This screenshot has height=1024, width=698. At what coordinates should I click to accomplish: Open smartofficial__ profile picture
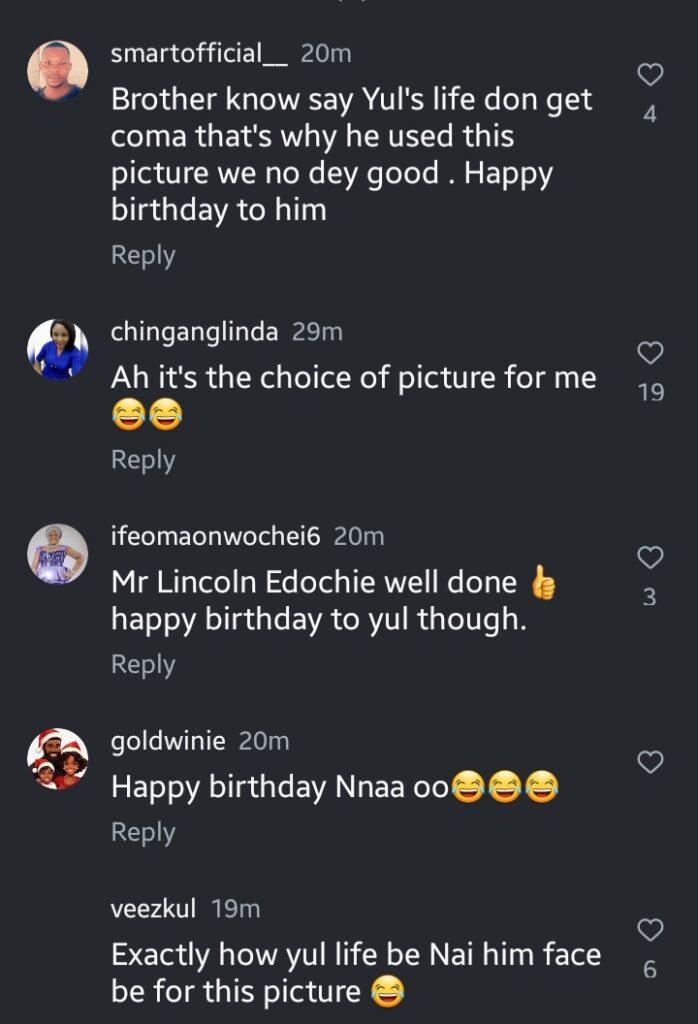[x=57, y=71]
